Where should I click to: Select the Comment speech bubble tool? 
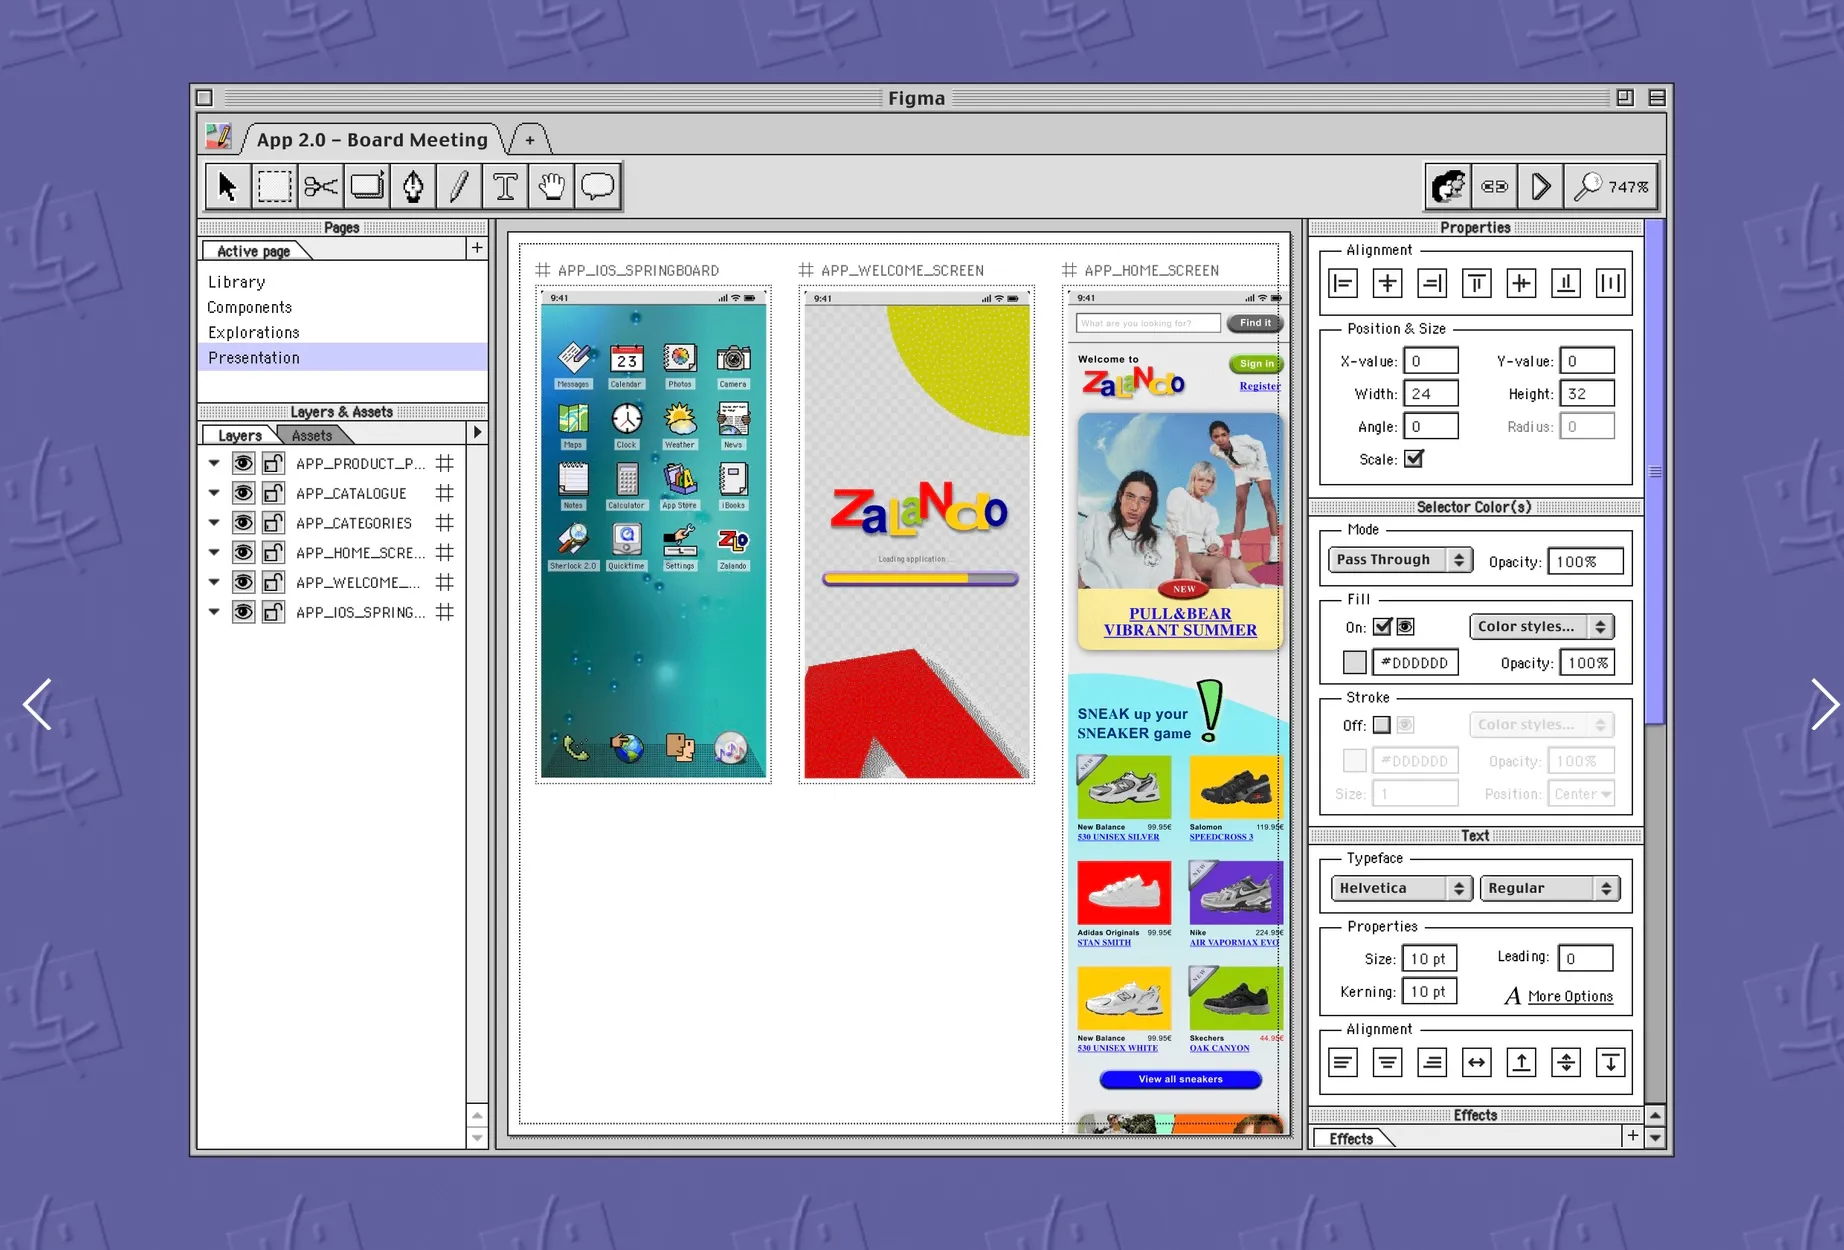(x=598, y=187)
